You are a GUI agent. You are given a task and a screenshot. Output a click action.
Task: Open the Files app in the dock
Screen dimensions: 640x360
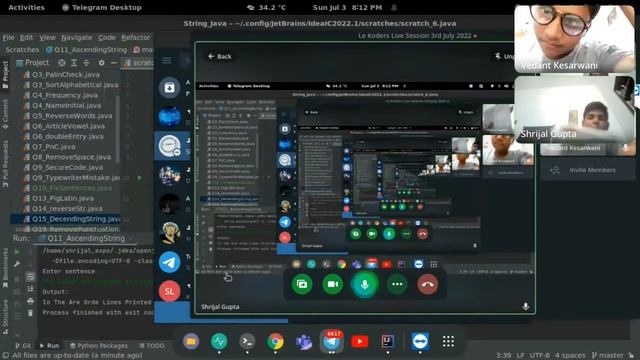point(191,341)
